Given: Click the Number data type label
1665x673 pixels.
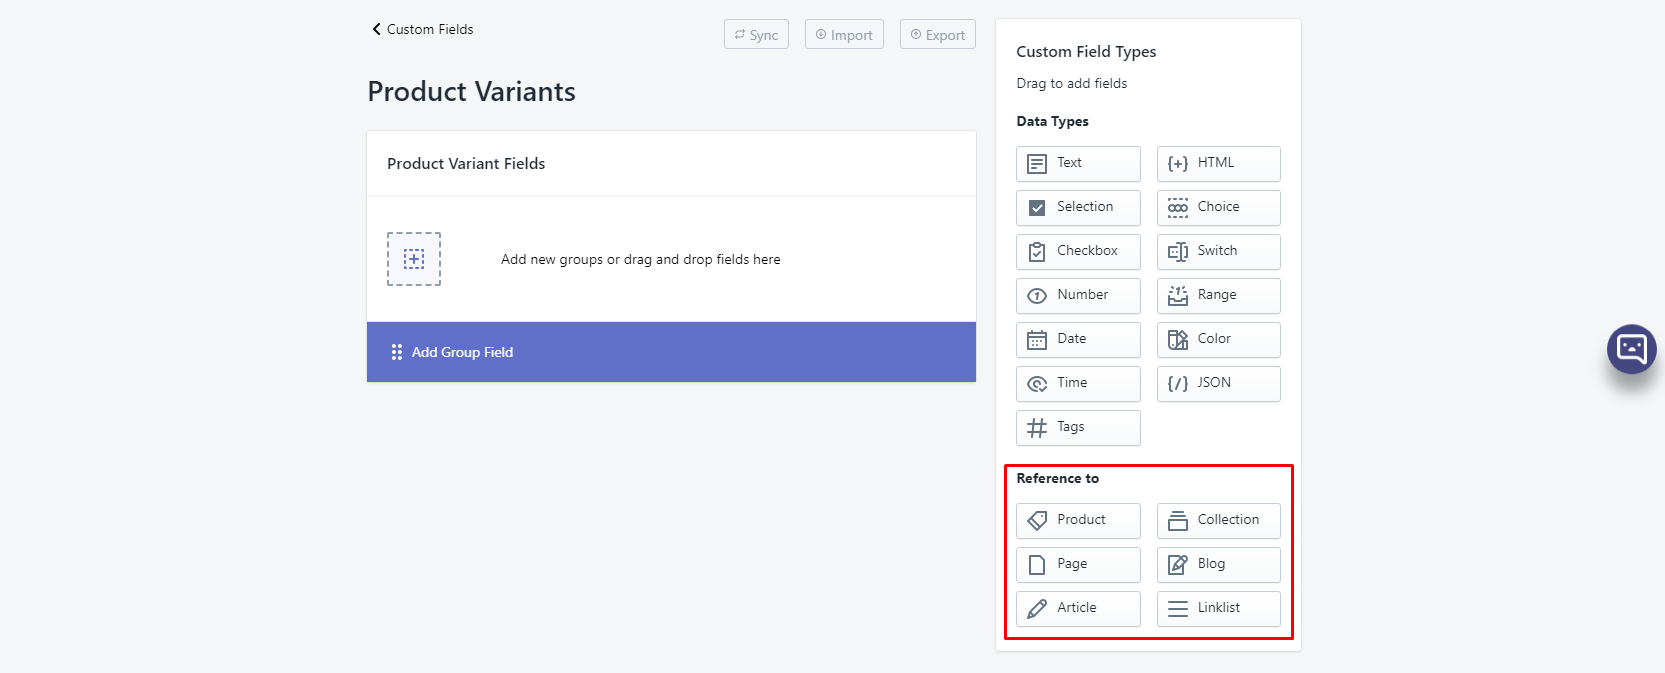Looking at the screenshot, I should (1082, 294).
